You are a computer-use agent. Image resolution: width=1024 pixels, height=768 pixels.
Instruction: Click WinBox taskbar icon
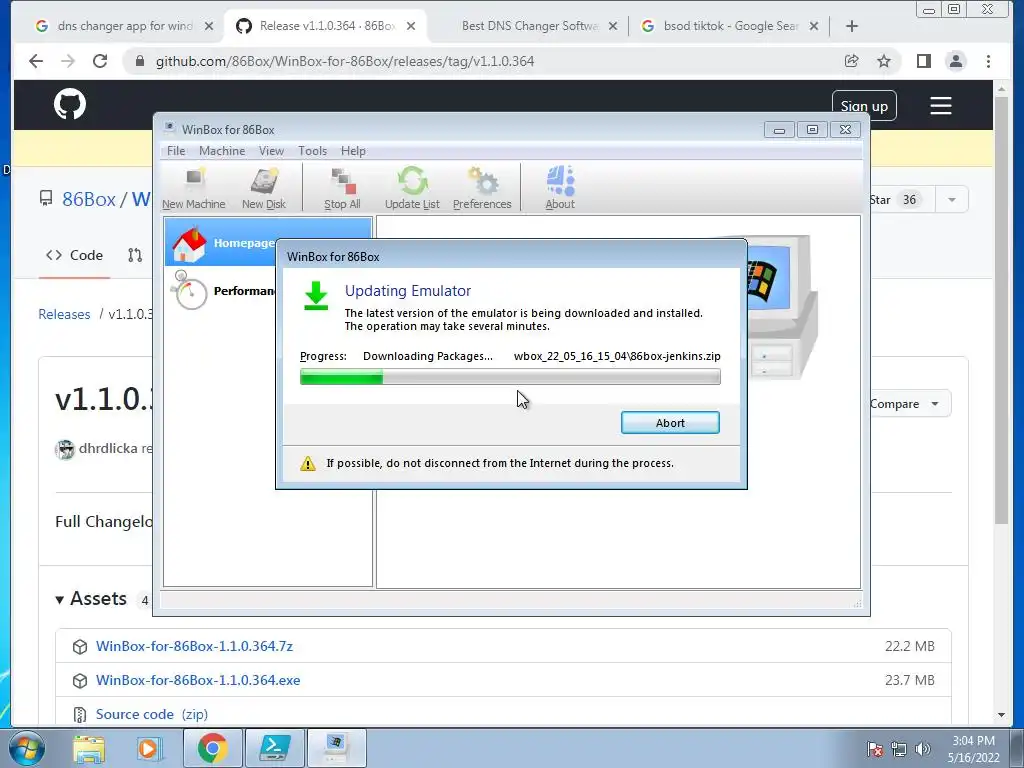[336, 748]
